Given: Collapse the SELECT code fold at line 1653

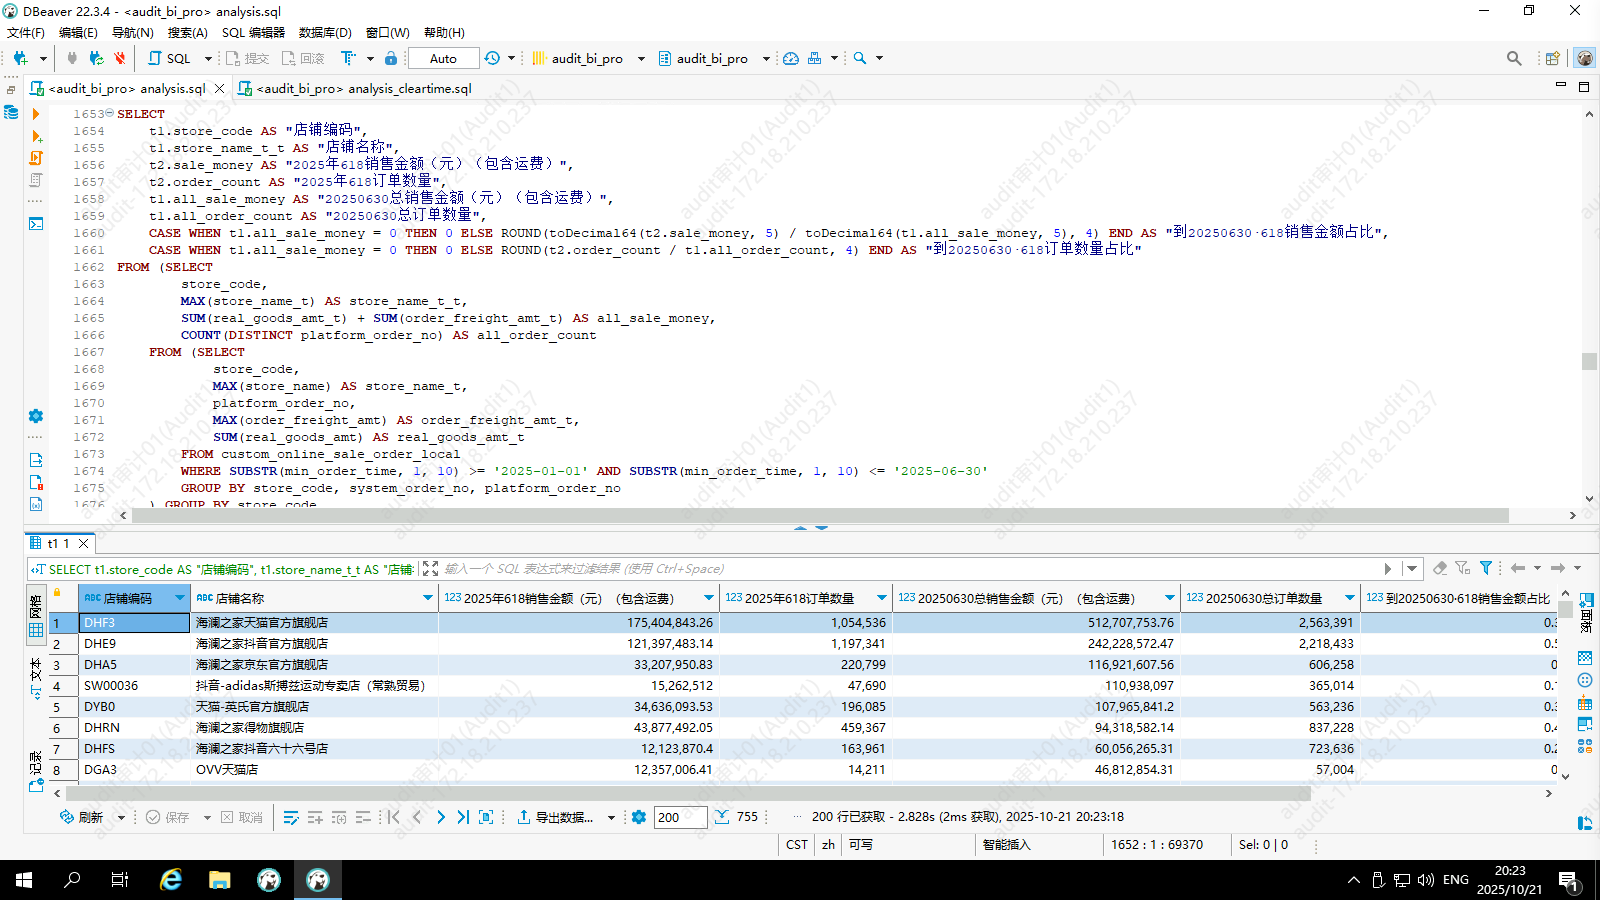Looking at the screenshot, I should (x=109, y=114).
